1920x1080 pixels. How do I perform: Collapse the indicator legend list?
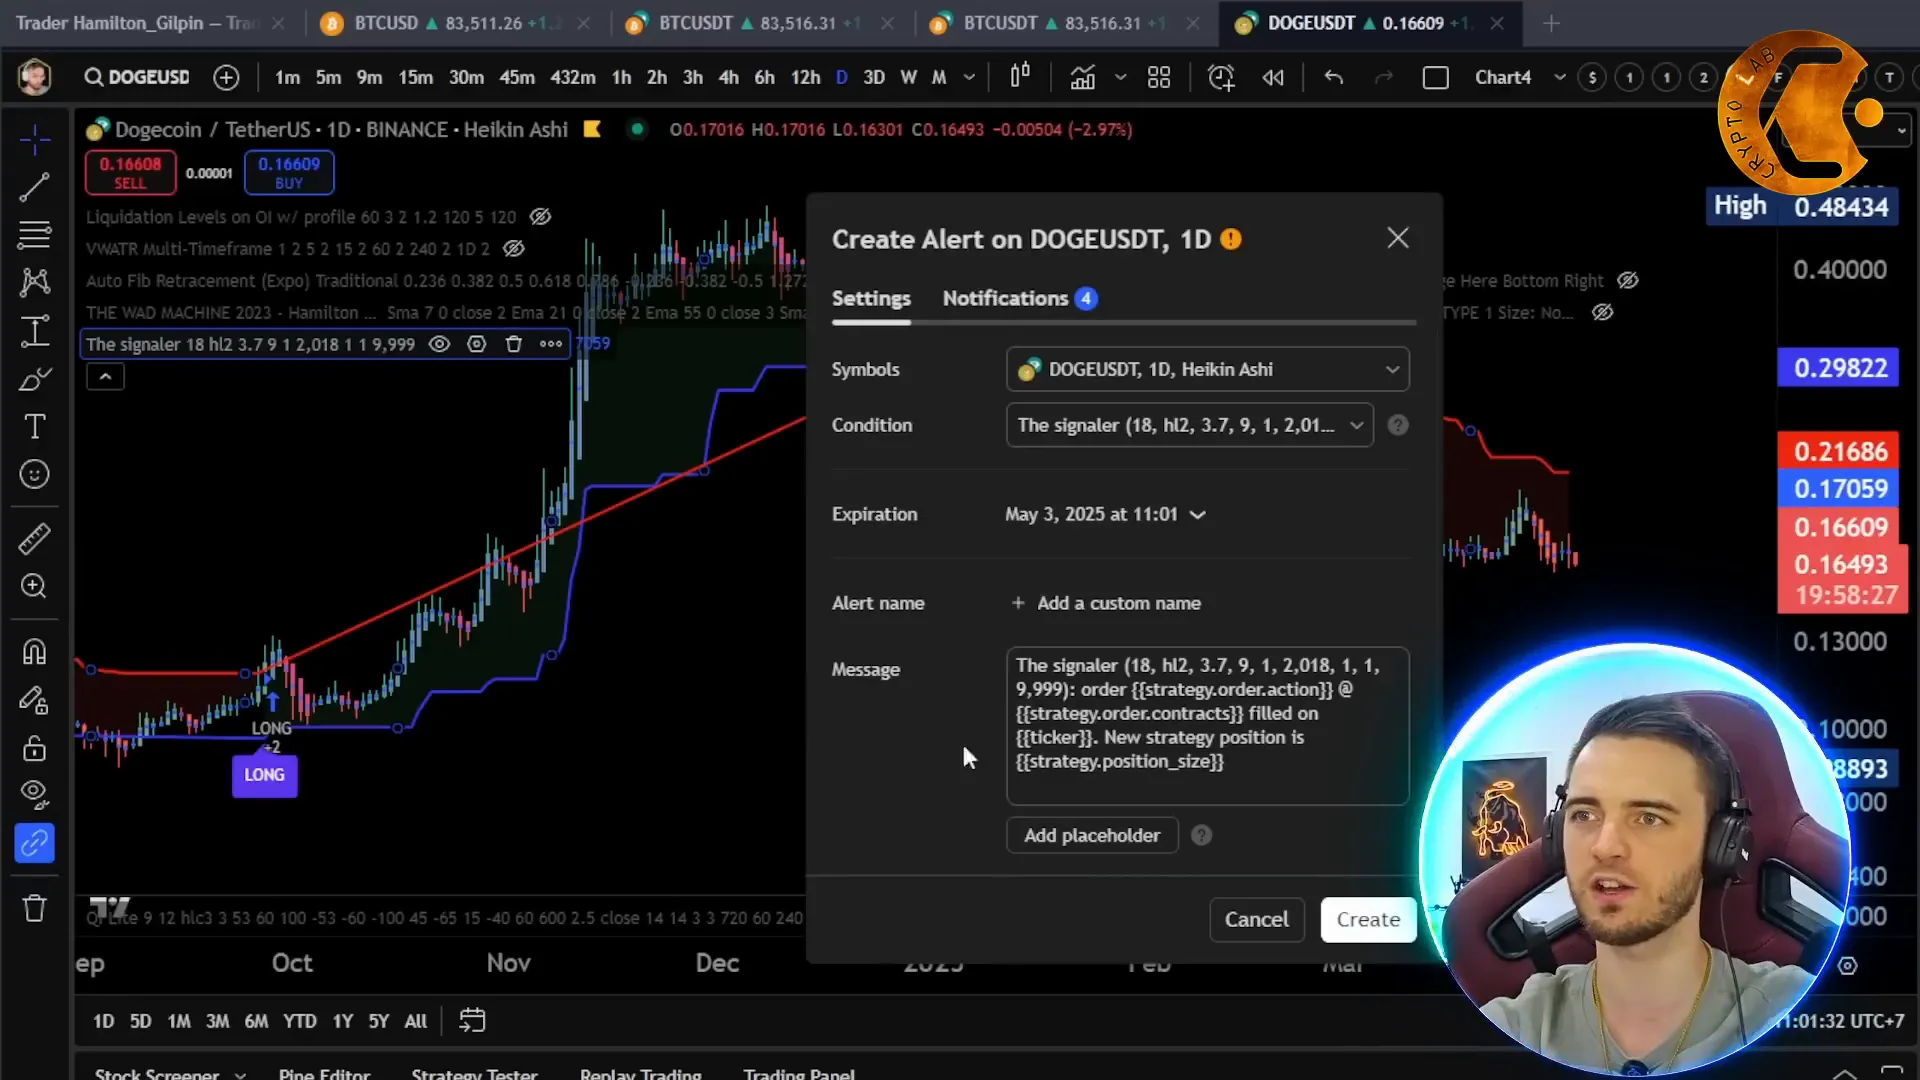[x=105, y=377]
